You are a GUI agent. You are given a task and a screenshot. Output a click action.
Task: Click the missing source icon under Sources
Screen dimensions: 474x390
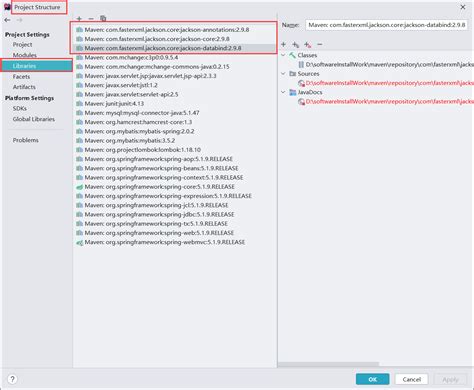click(301, 83)
